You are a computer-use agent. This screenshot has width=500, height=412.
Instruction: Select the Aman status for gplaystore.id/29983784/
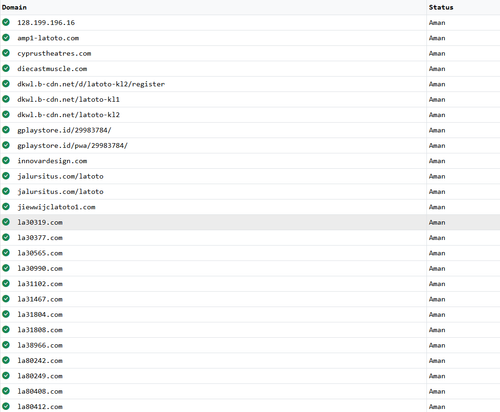pos(437,130)
